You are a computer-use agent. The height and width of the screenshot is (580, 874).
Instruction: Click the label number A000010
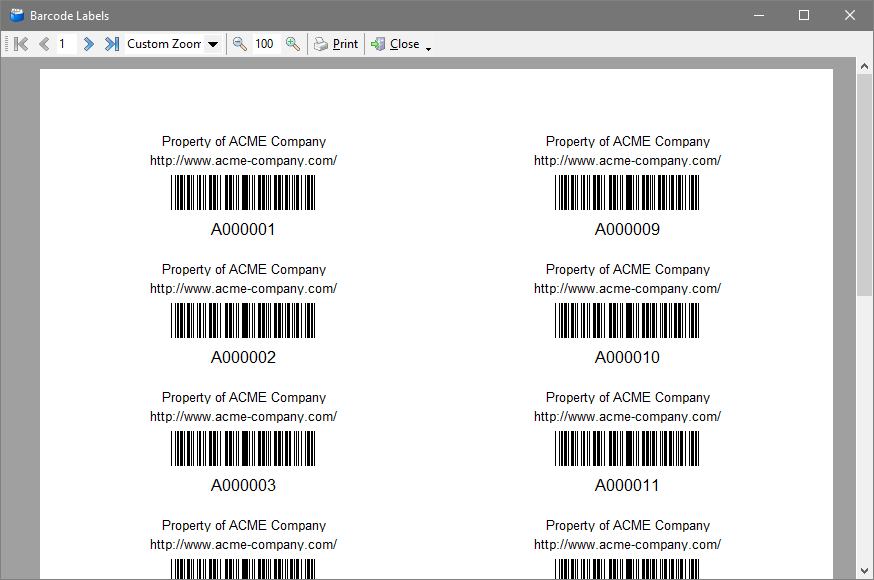pos(627,358)
